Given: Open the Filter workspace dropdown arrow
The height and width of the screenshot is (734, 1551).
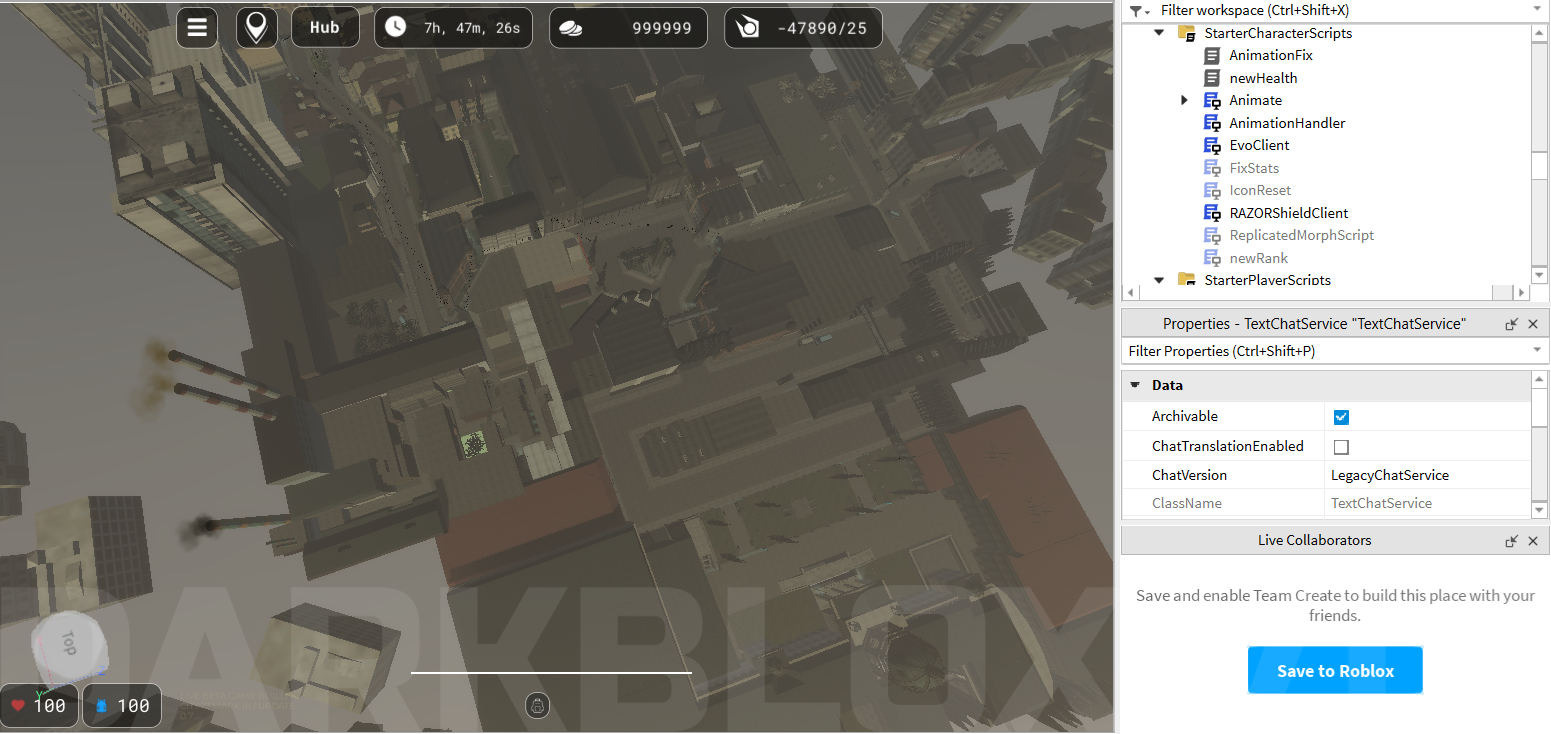Looking at the screenshot, I should pyautogui.click(x=1537, y=10).
